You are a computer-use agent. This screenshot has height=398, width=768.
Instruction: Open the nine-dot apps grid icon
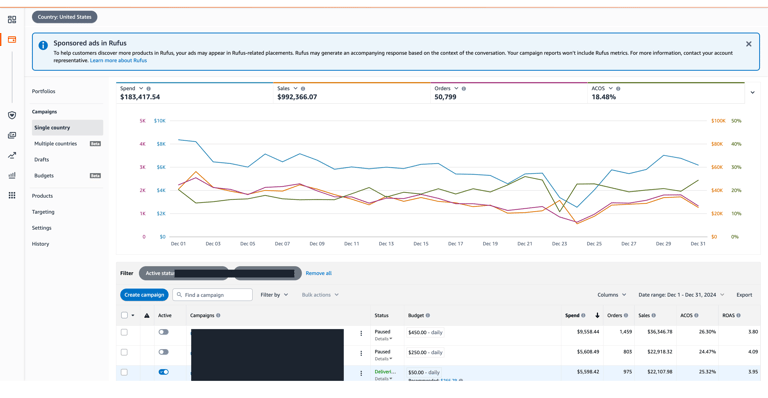click(12, 195)
